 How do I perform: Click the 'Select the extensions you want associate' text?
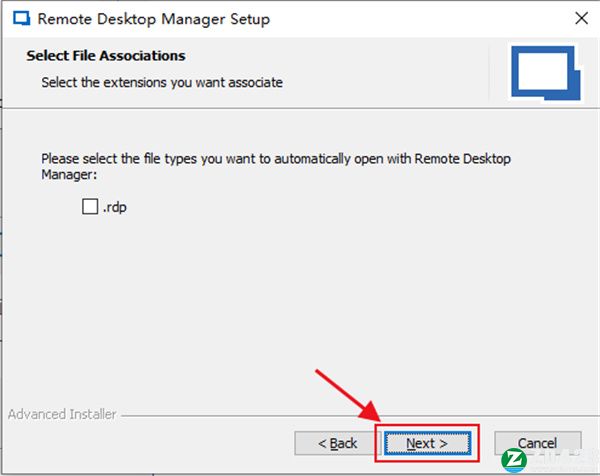pos(162,83)
